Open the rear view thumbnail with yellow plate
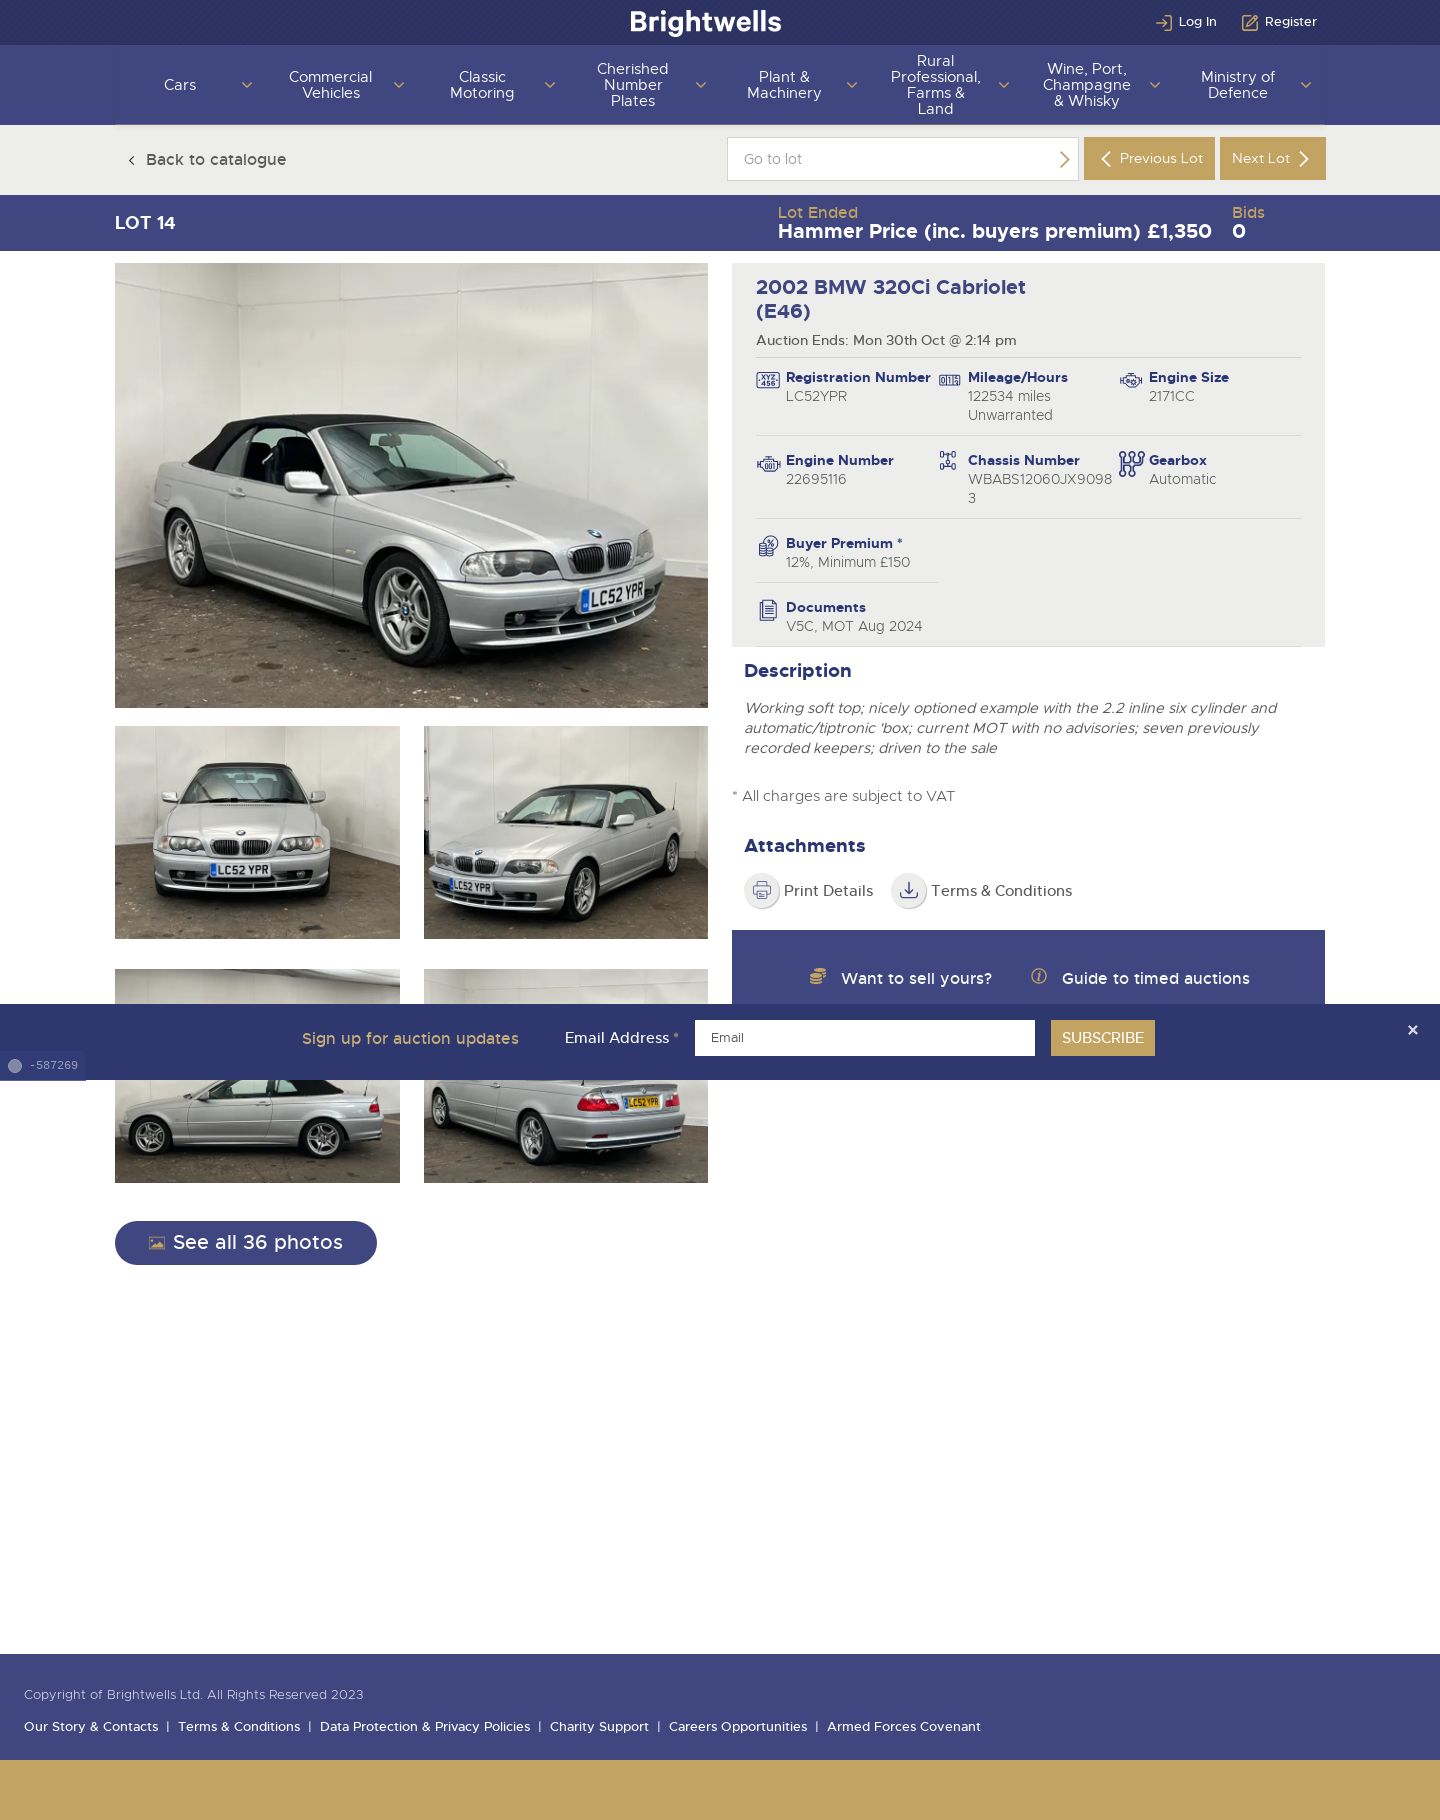 [x=566, y=1130]
